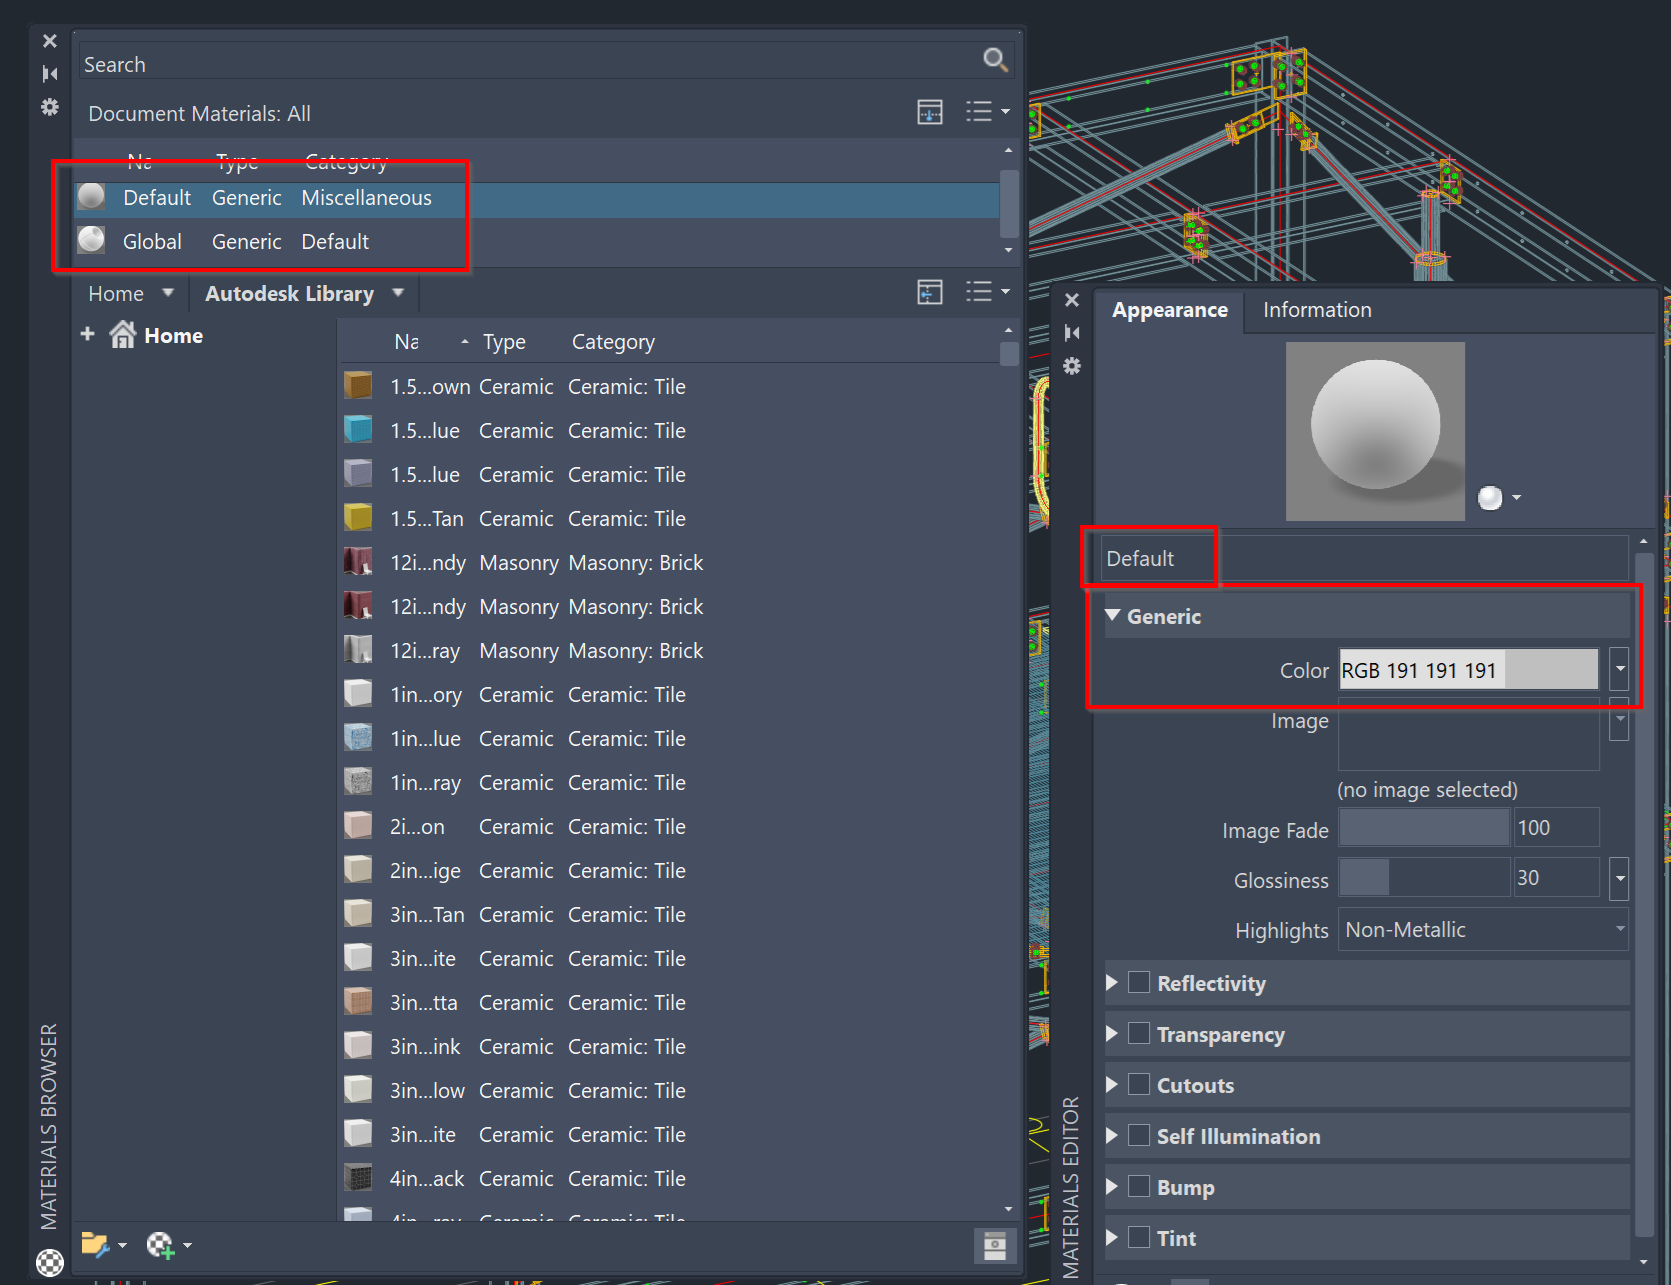Open the Materials Browser options gear
The width and height of the screenshot is (1671, 1285).
(48, 107)
